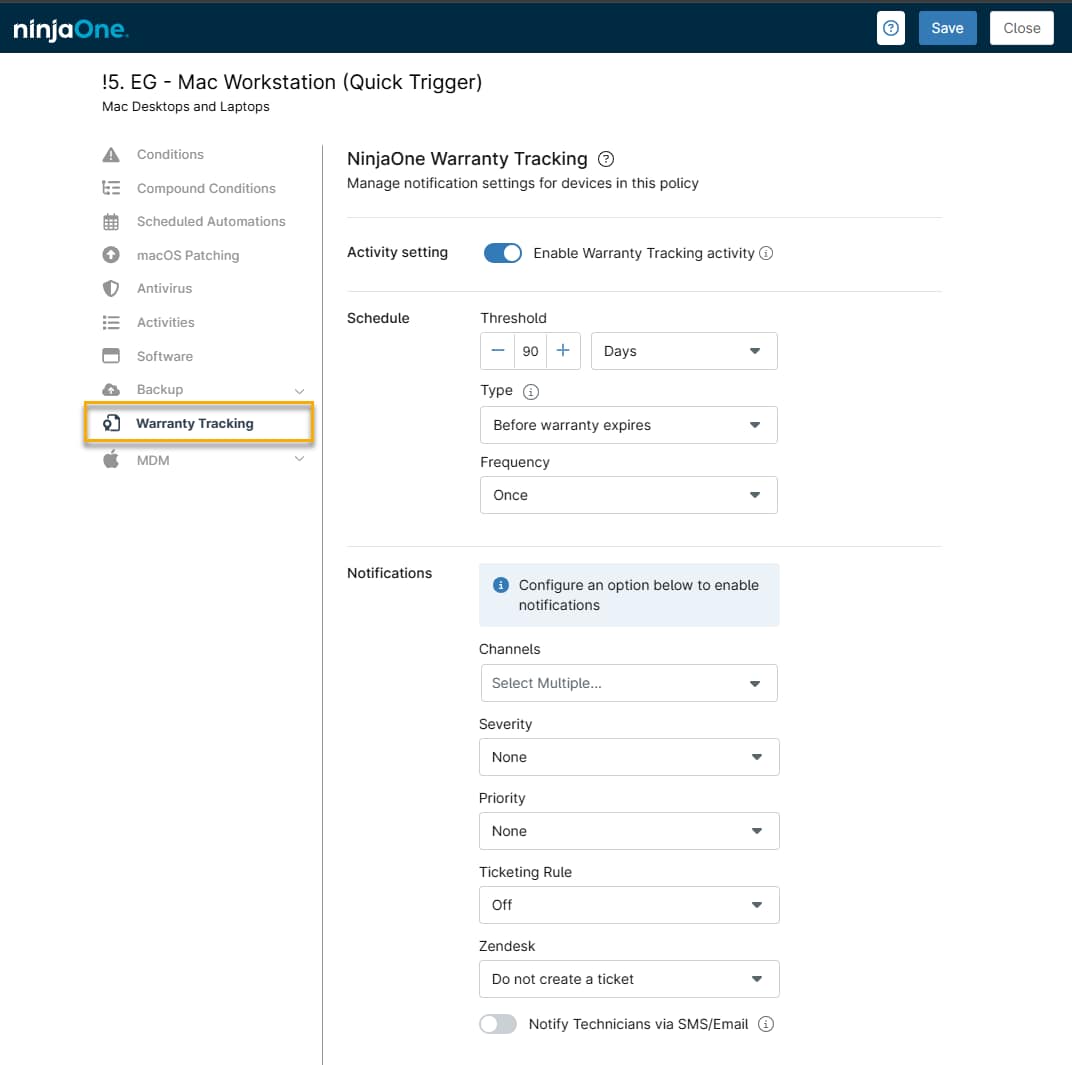Open Activities using the list icon
The width and height of the screenshot is (1072, 1065).
click(111, 322)
